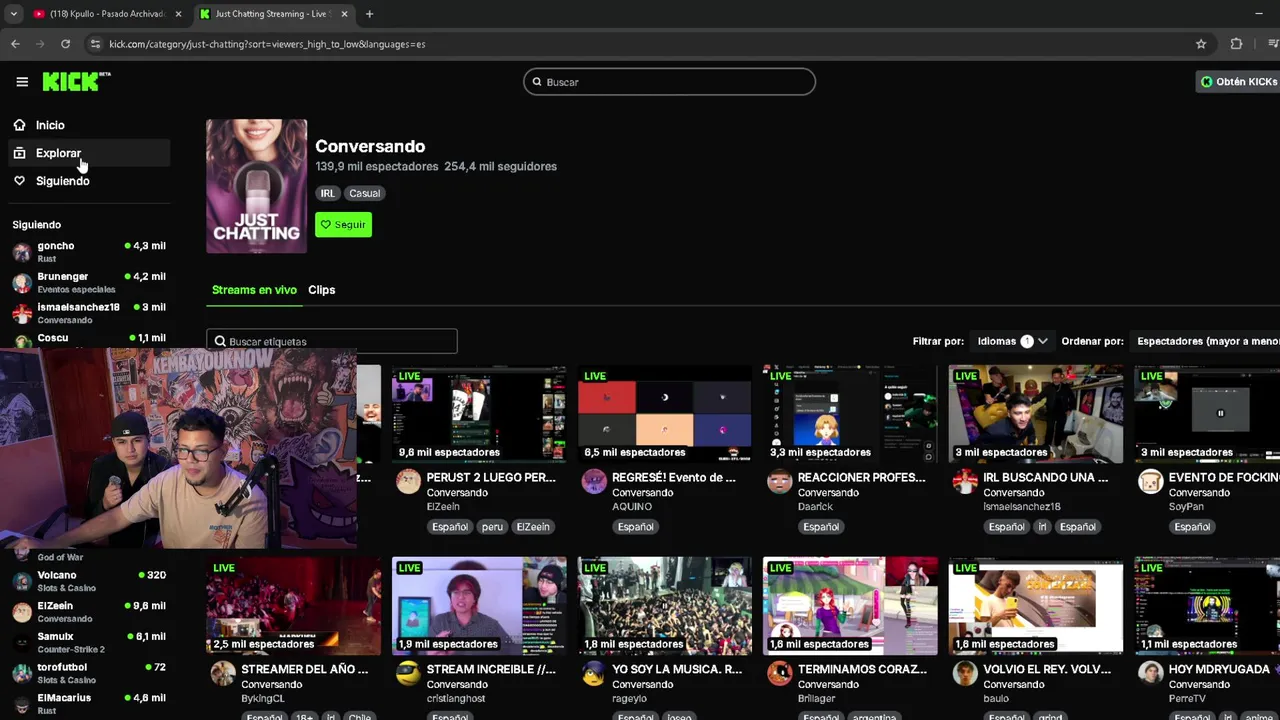1280x720 pixels.
Task: Click Daarick streamer avatar
Action: pos(780,482)
